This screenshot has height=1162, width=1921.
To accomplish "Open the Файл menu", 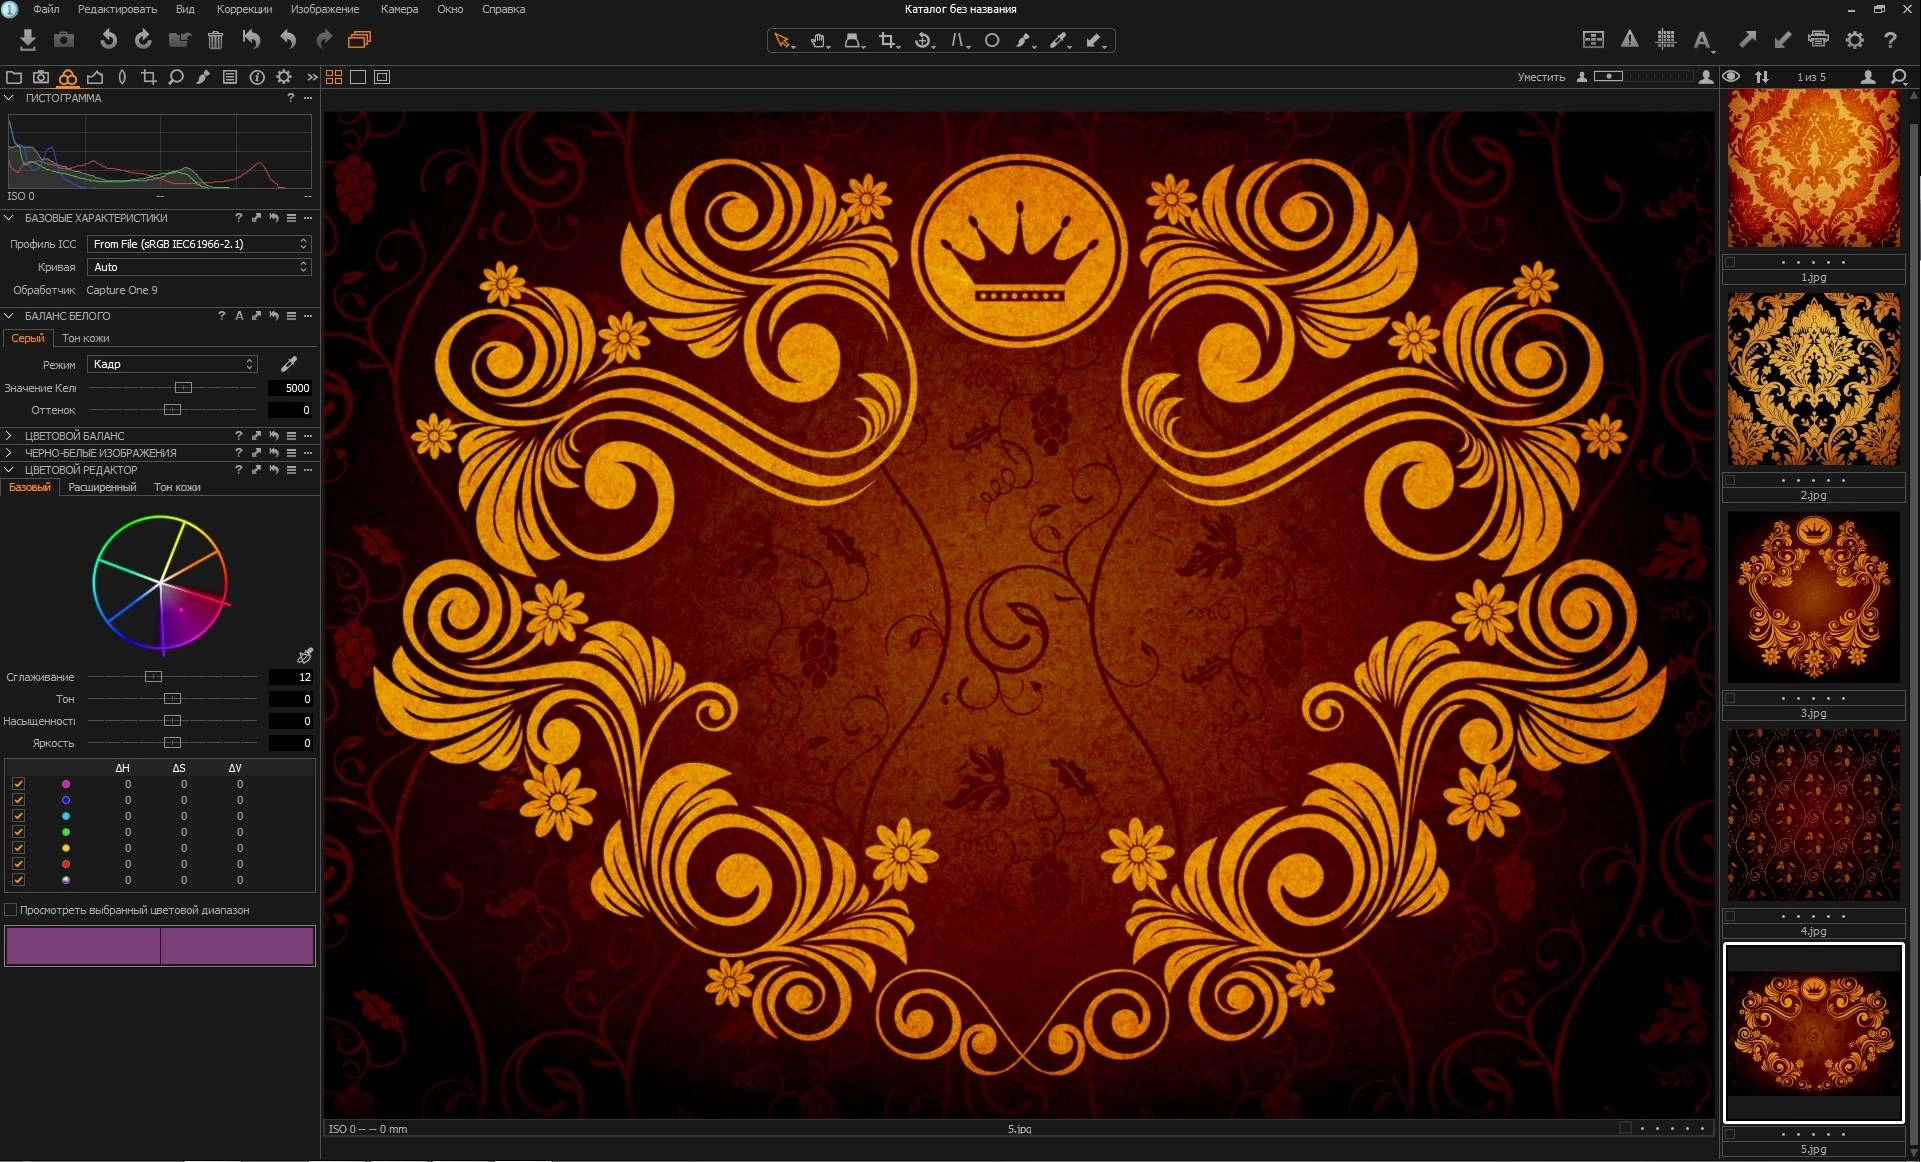I will click(x=46, y=9).
